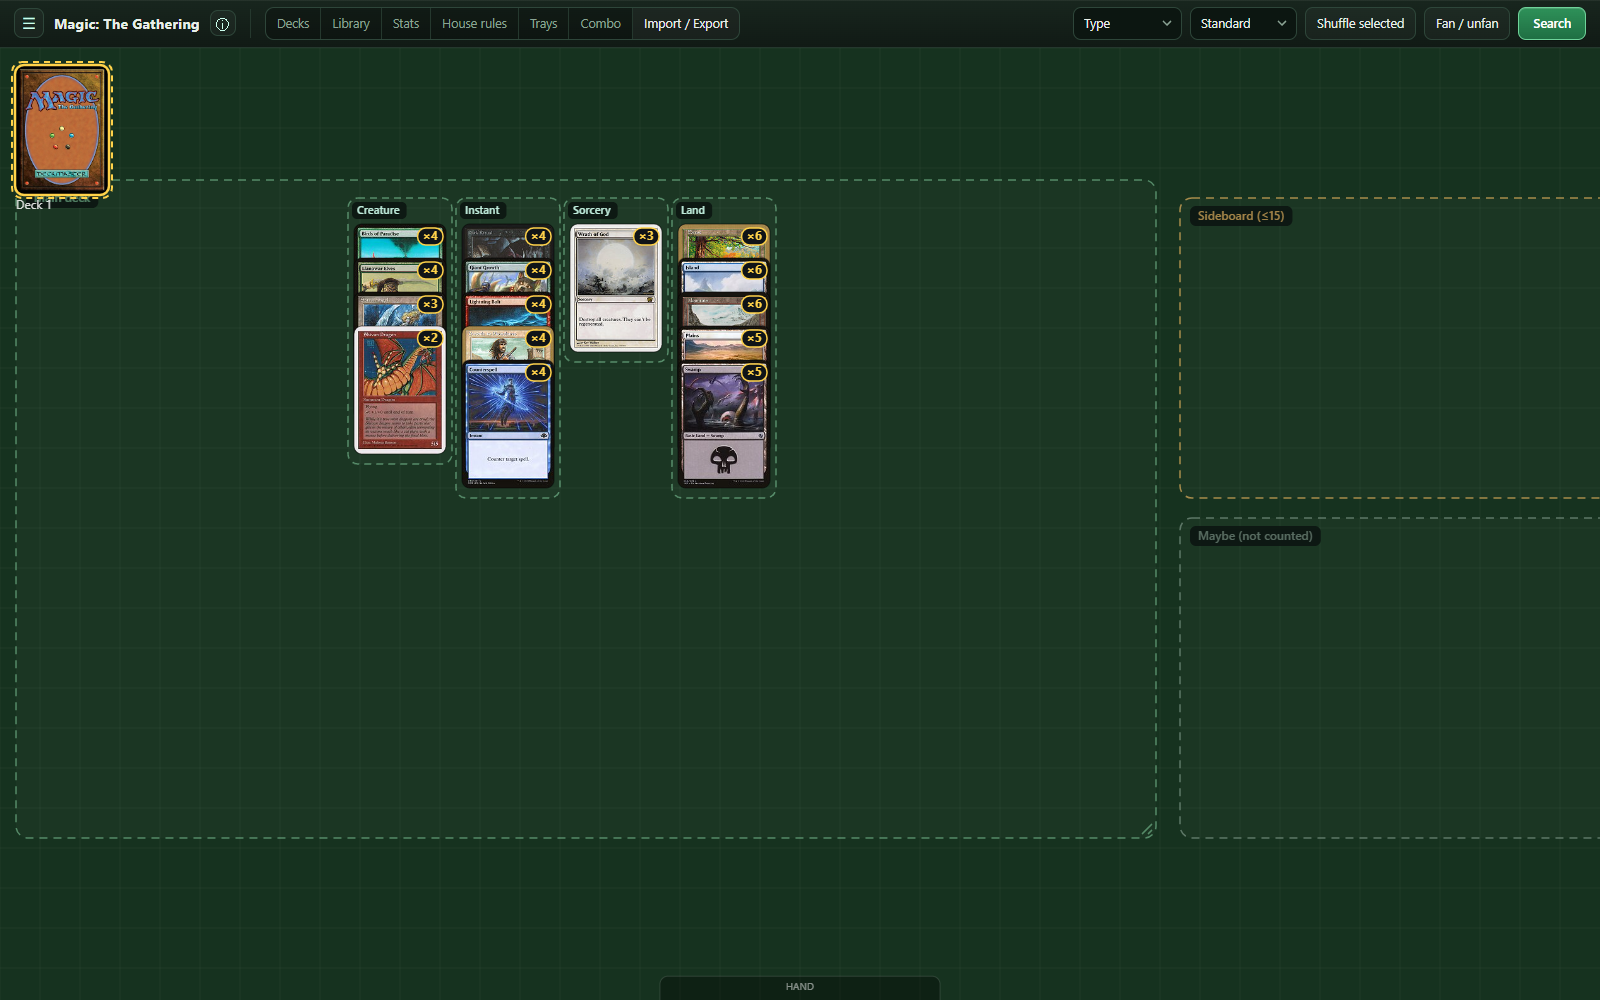Click the x4 count badge on Counterspell
Viewport: 1600px width, 1000px height.
point(538,372)
